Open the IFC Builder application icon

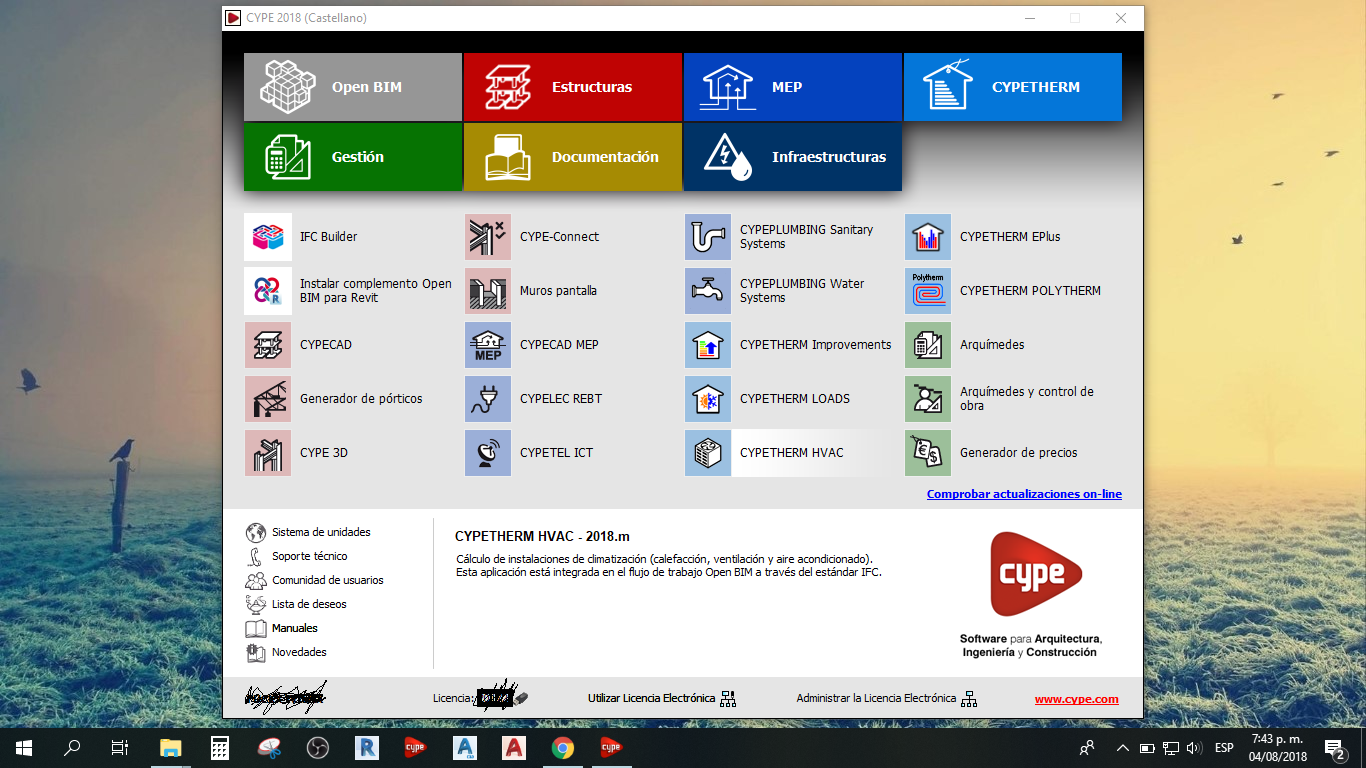pyautogui.click(x=268, y=237)
